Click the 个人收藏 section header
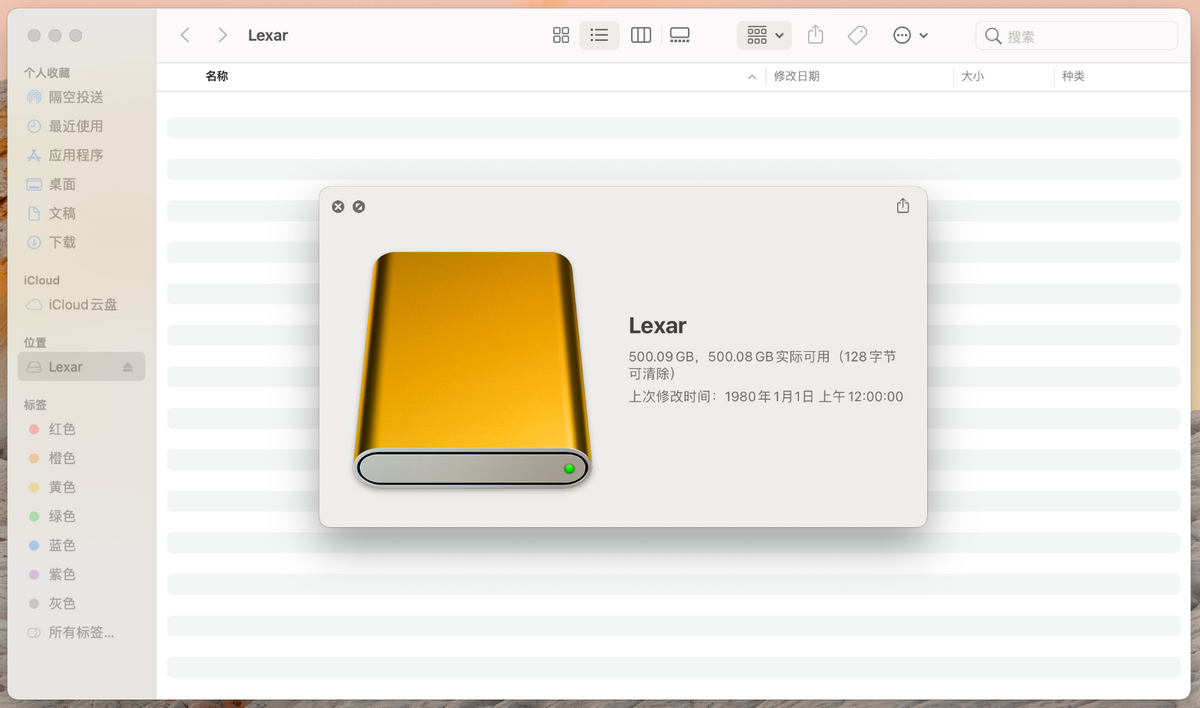Screen dimensions: 1200x708 [x=47, y=73]
